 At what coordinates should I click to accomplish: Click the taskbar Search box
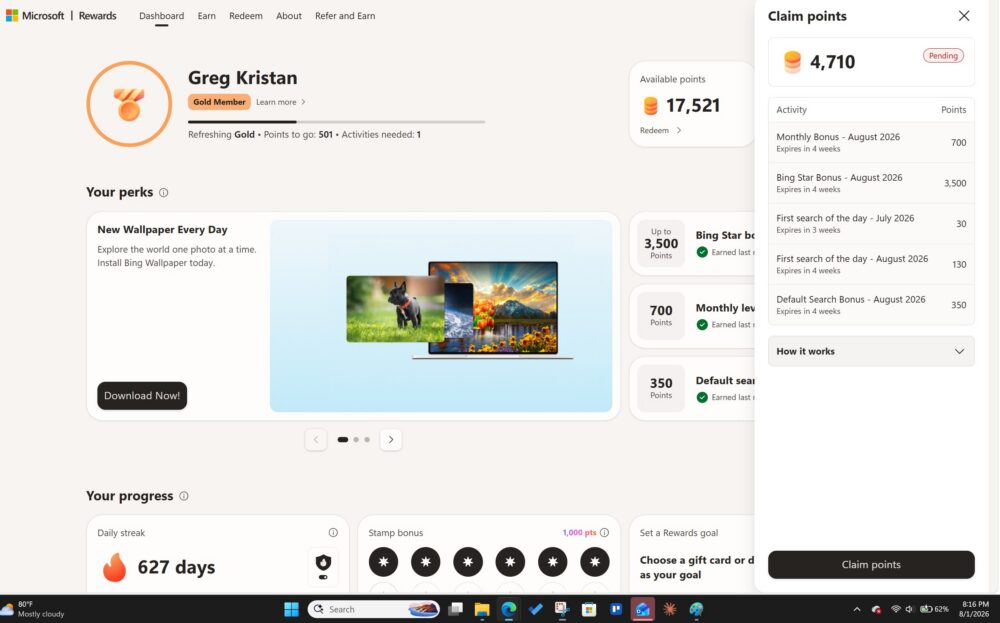(374, 609)
